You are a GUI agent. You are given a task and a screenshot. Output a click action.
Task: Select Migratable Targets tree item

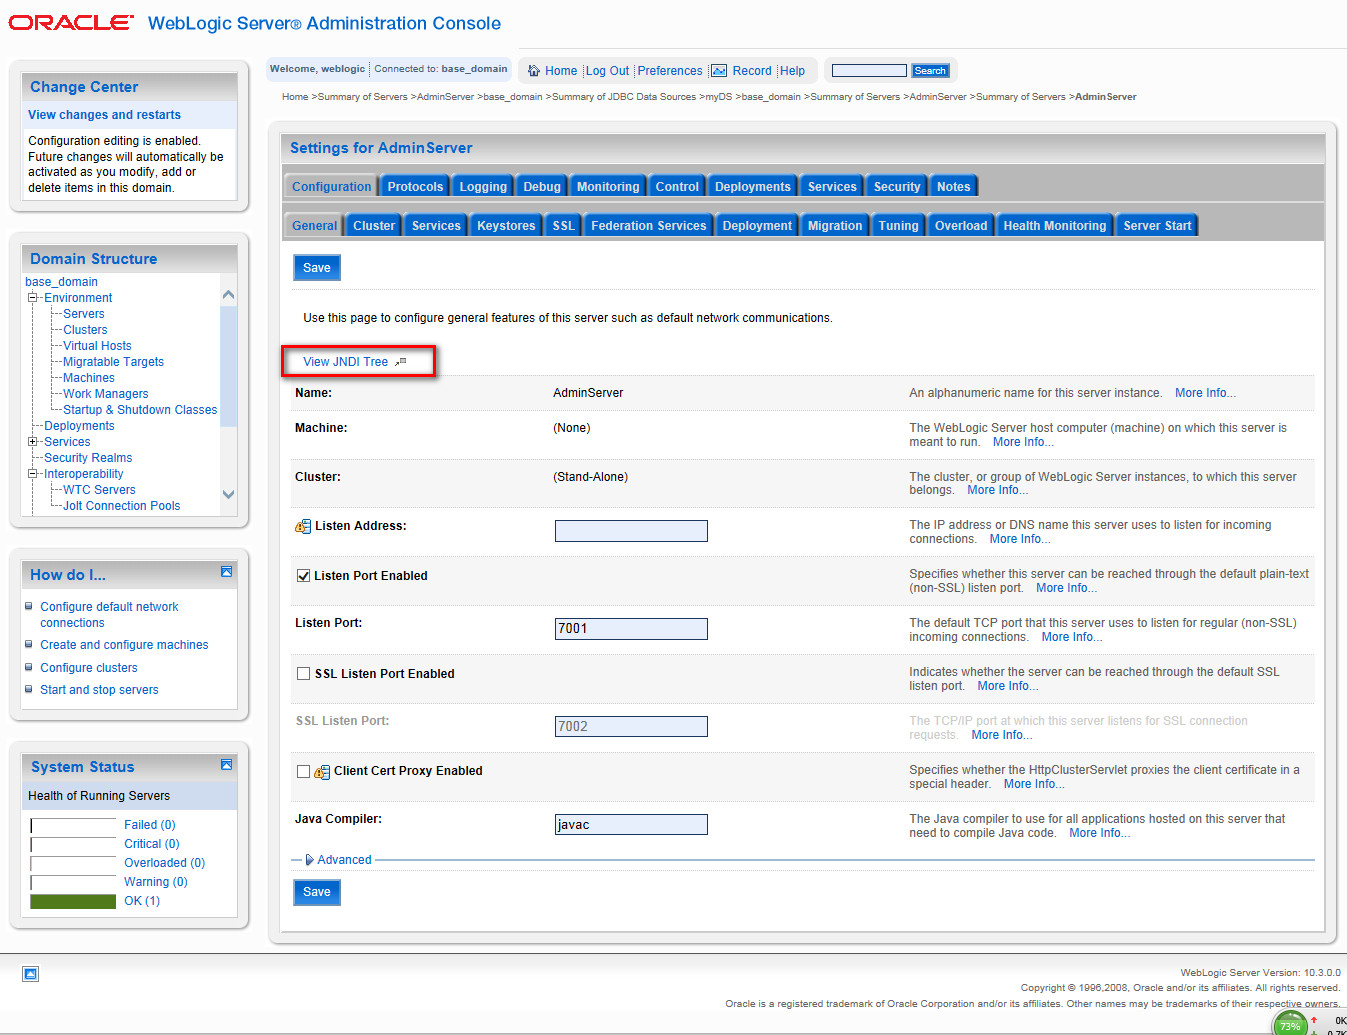(113, 362)
